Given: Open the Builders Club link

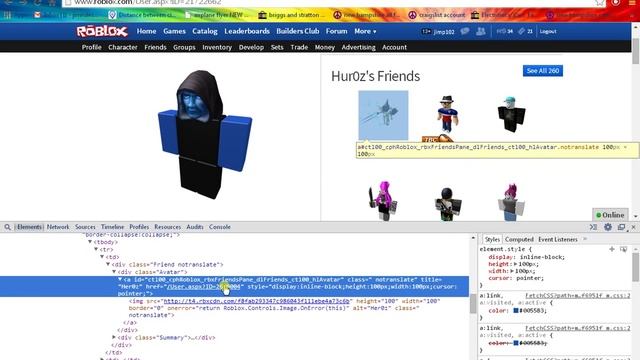Looking at the screenshot, I should pos(298,31).
